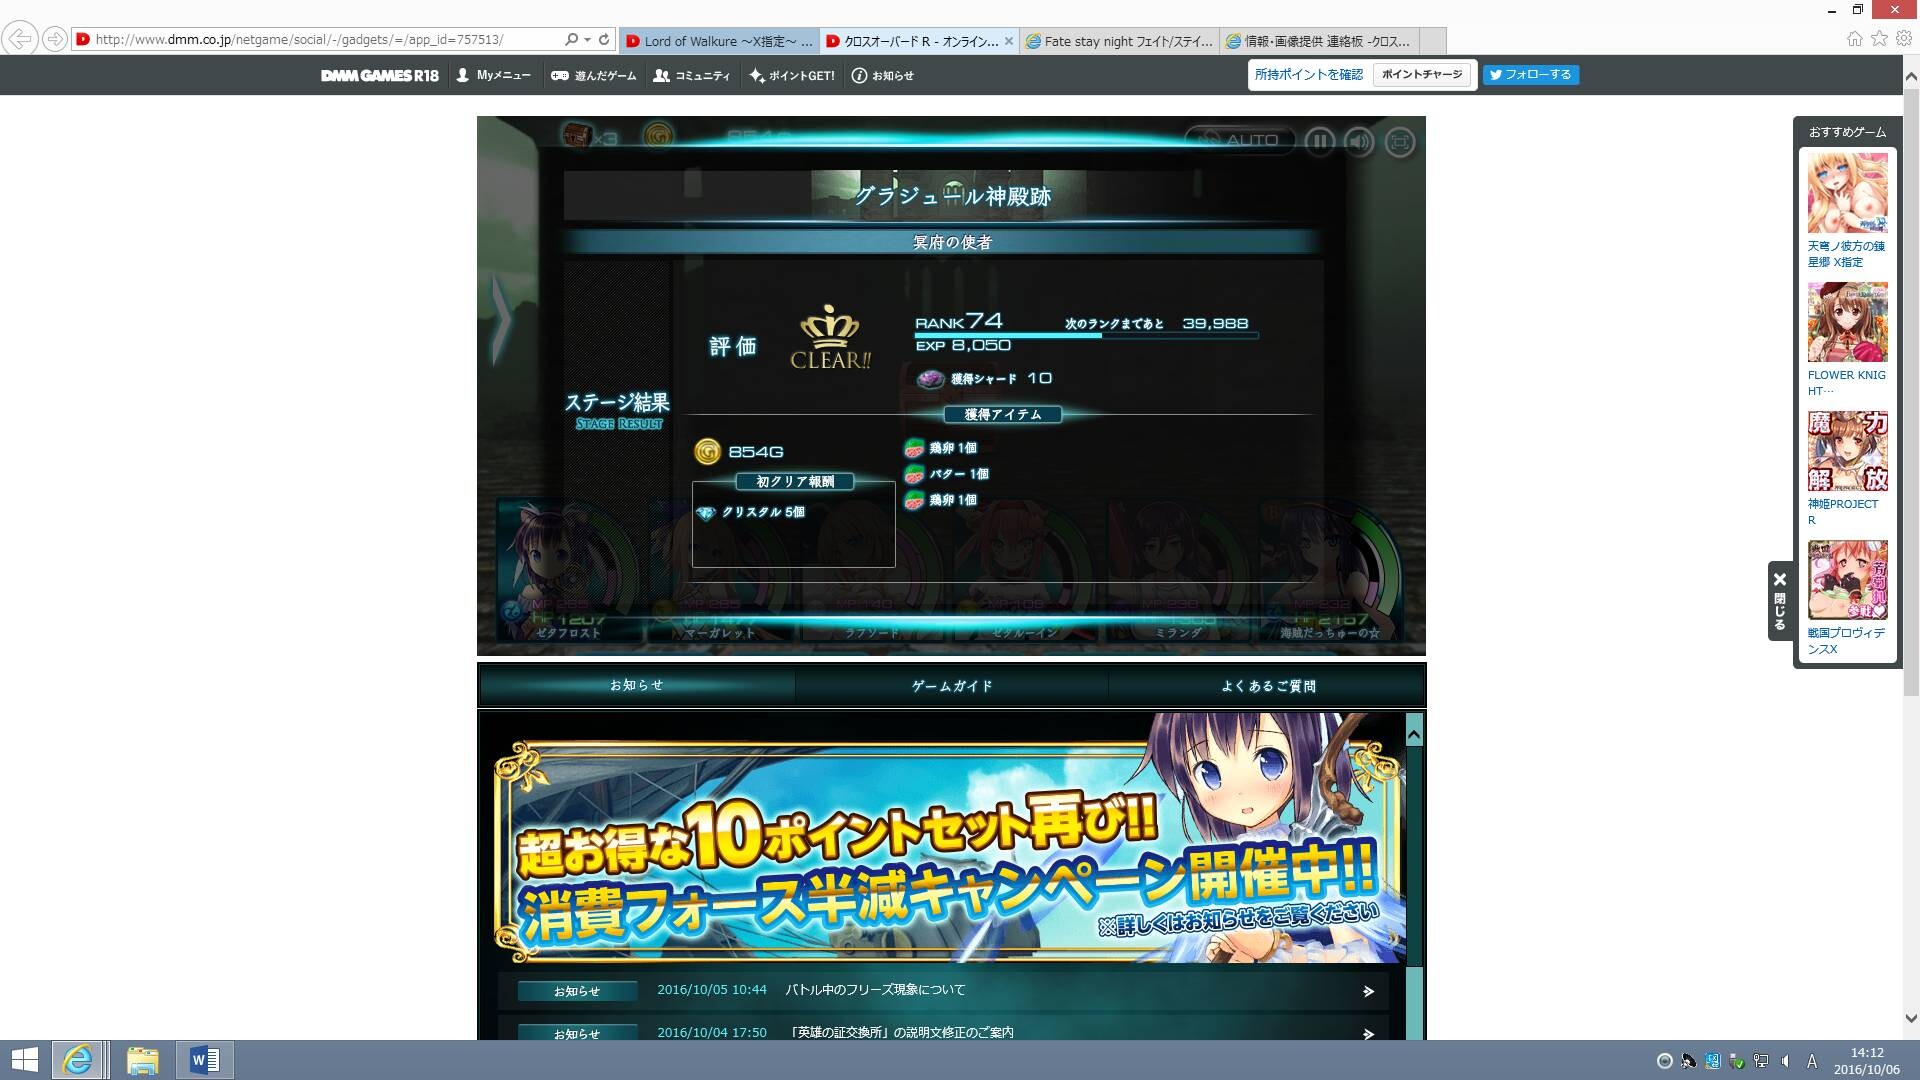Open a new blank browser tab

point(1432,41)
